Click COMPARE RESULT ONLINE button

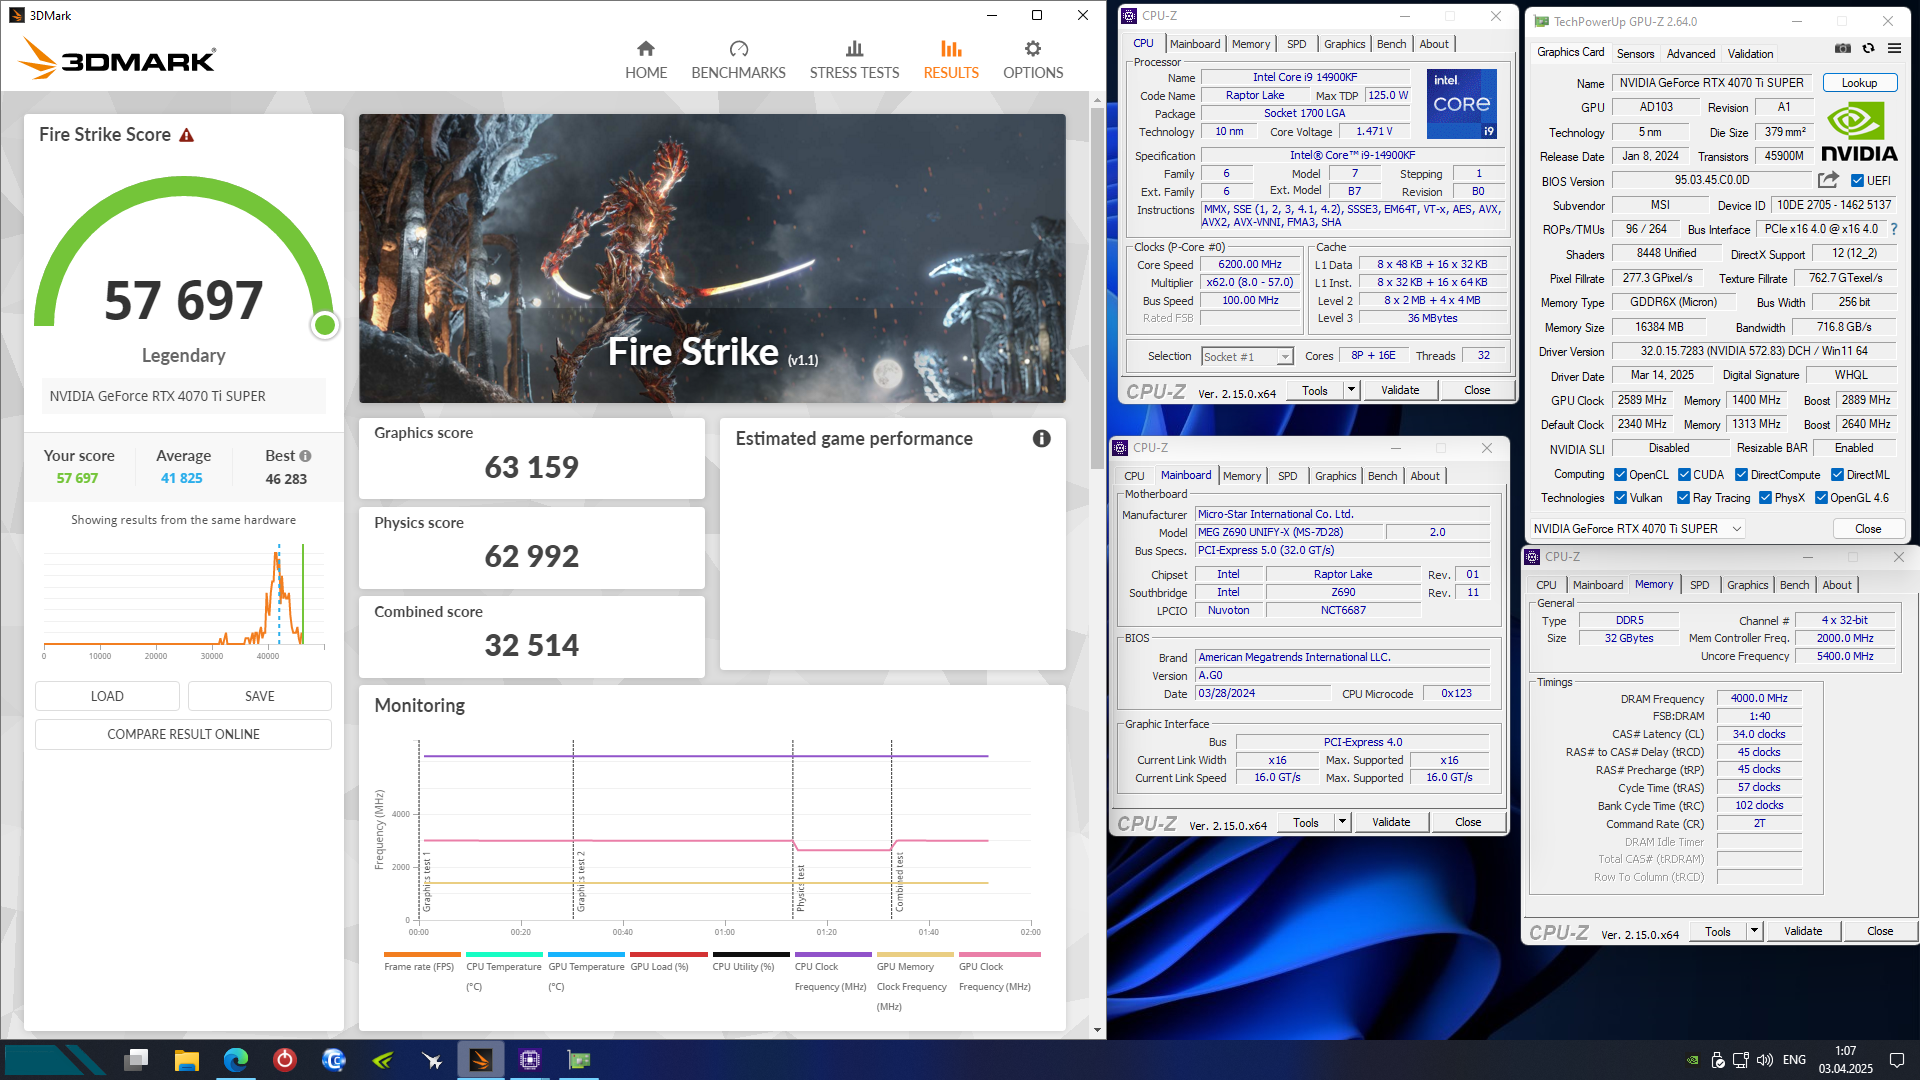click(x=183, y=734)
